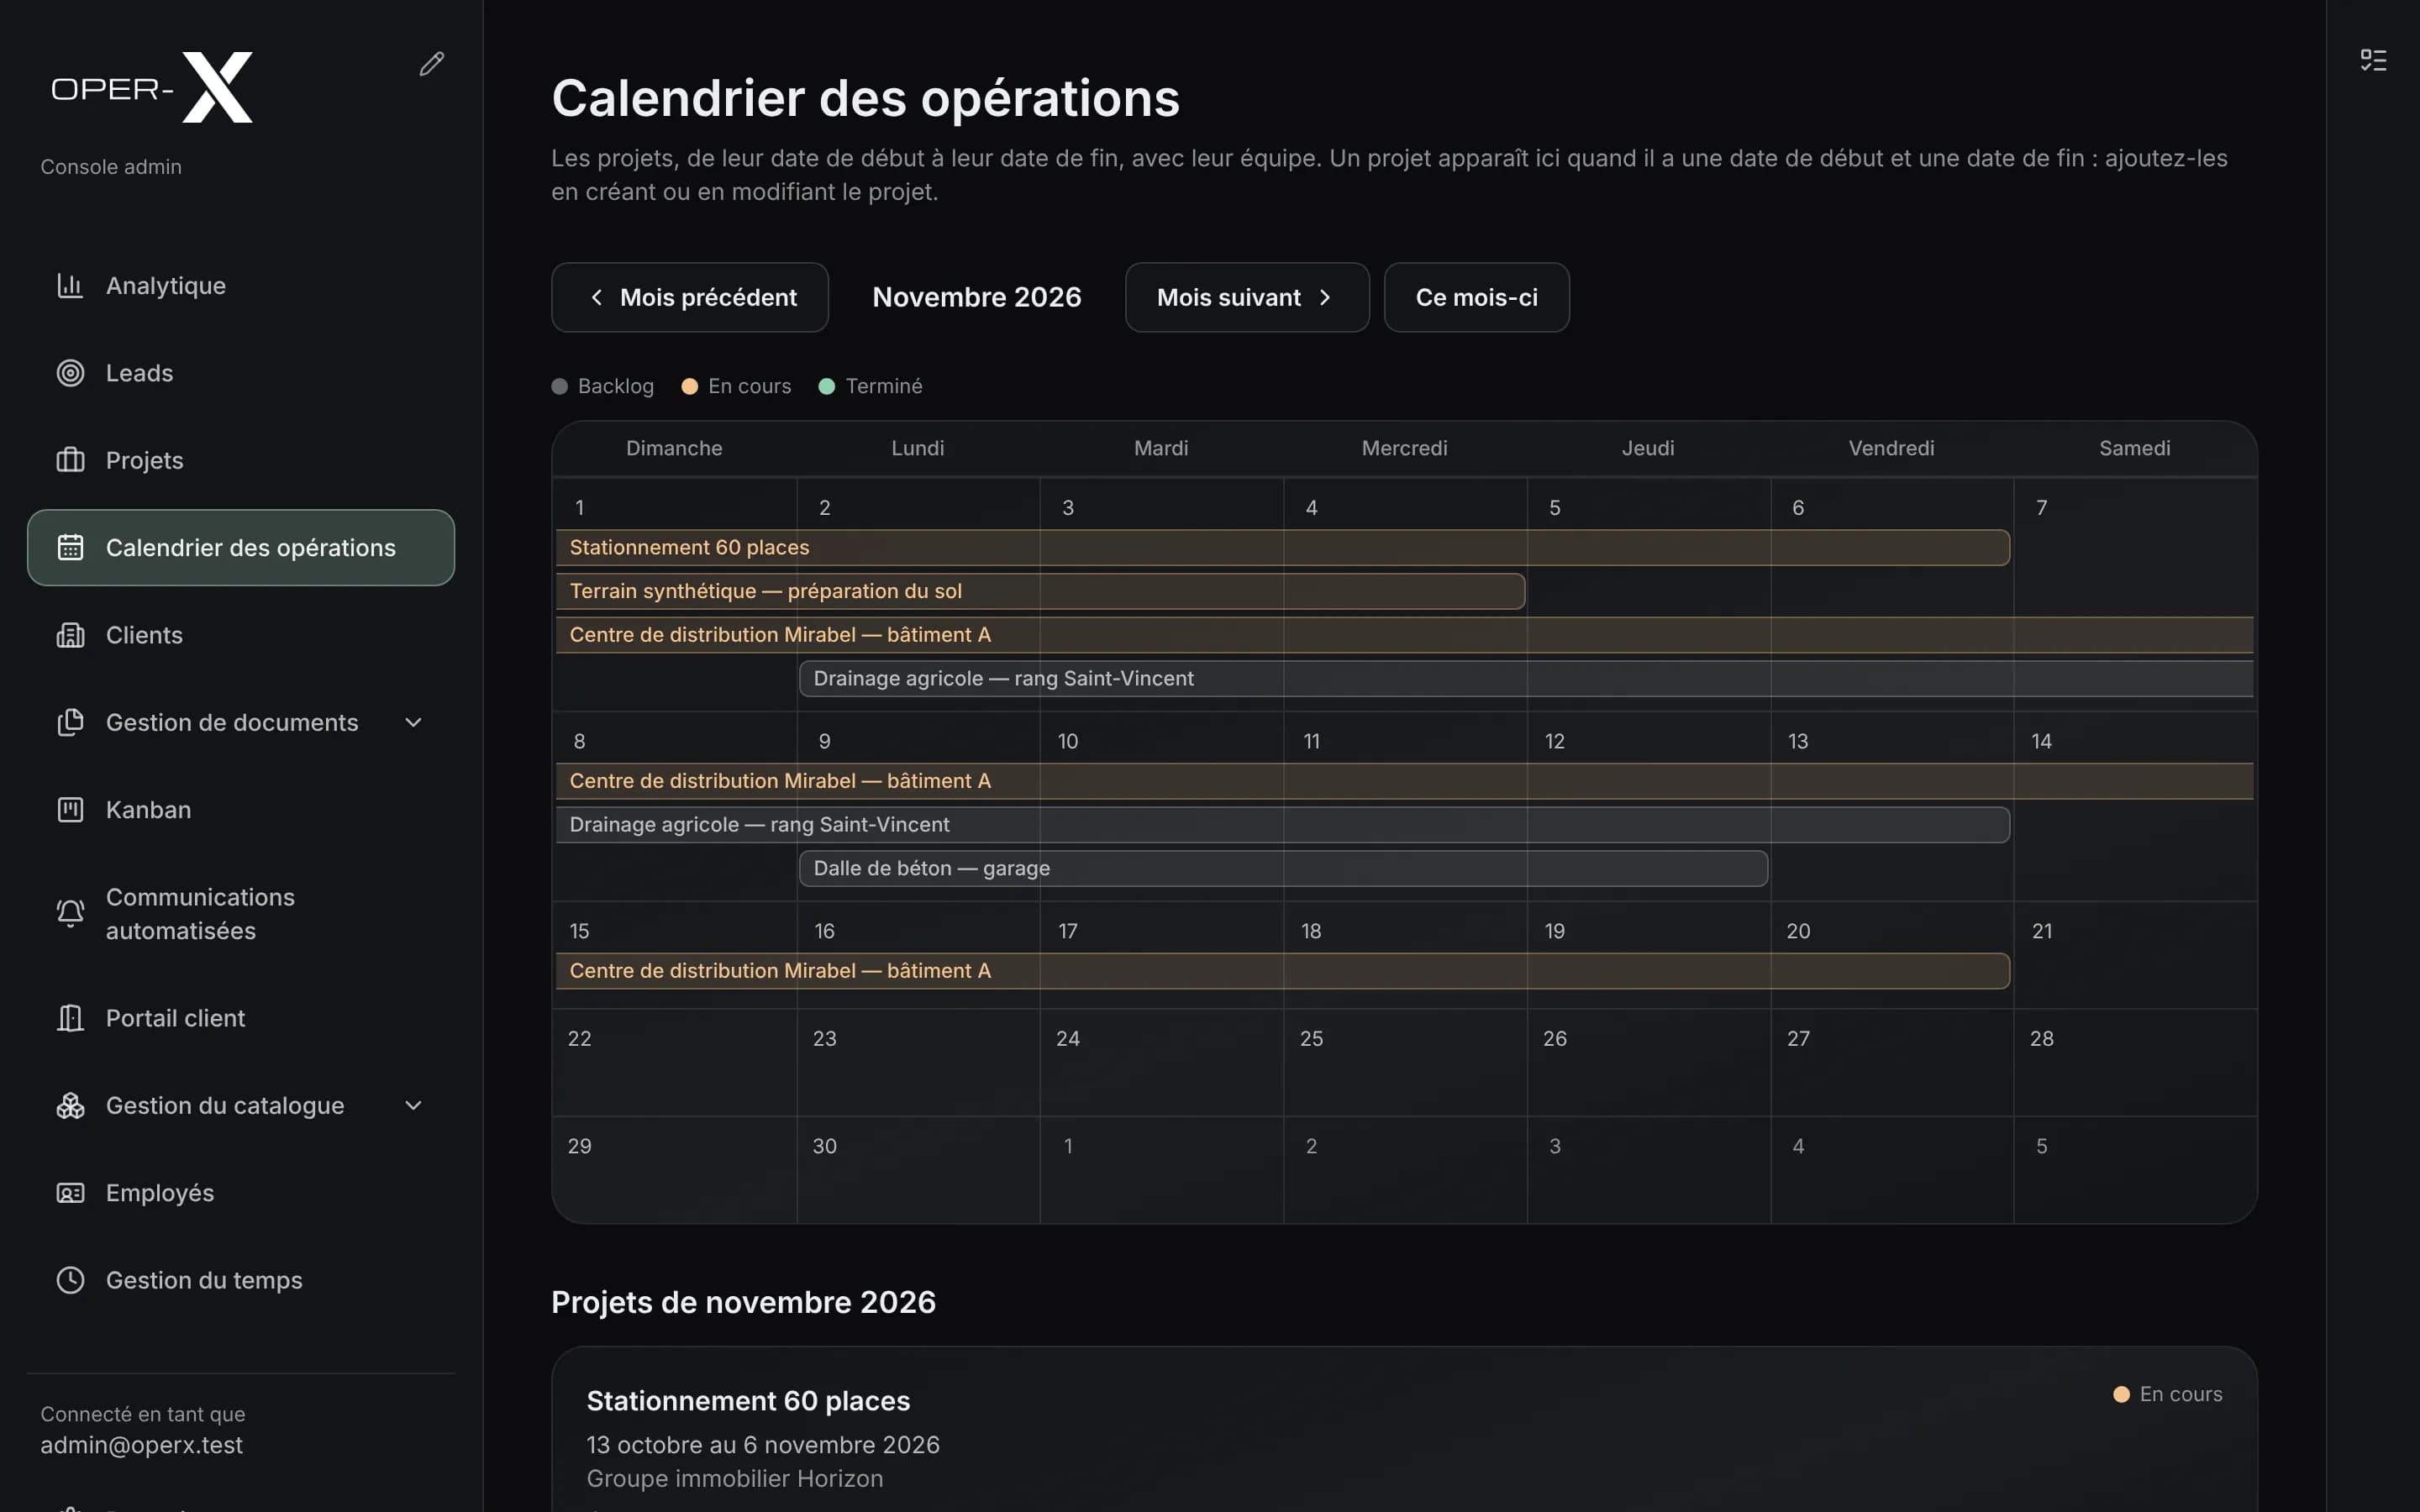Viewport: 2420px width, 1512px height.
Task: Open Stationnement 60 places project card title
Action: (x=748, y=1401)
